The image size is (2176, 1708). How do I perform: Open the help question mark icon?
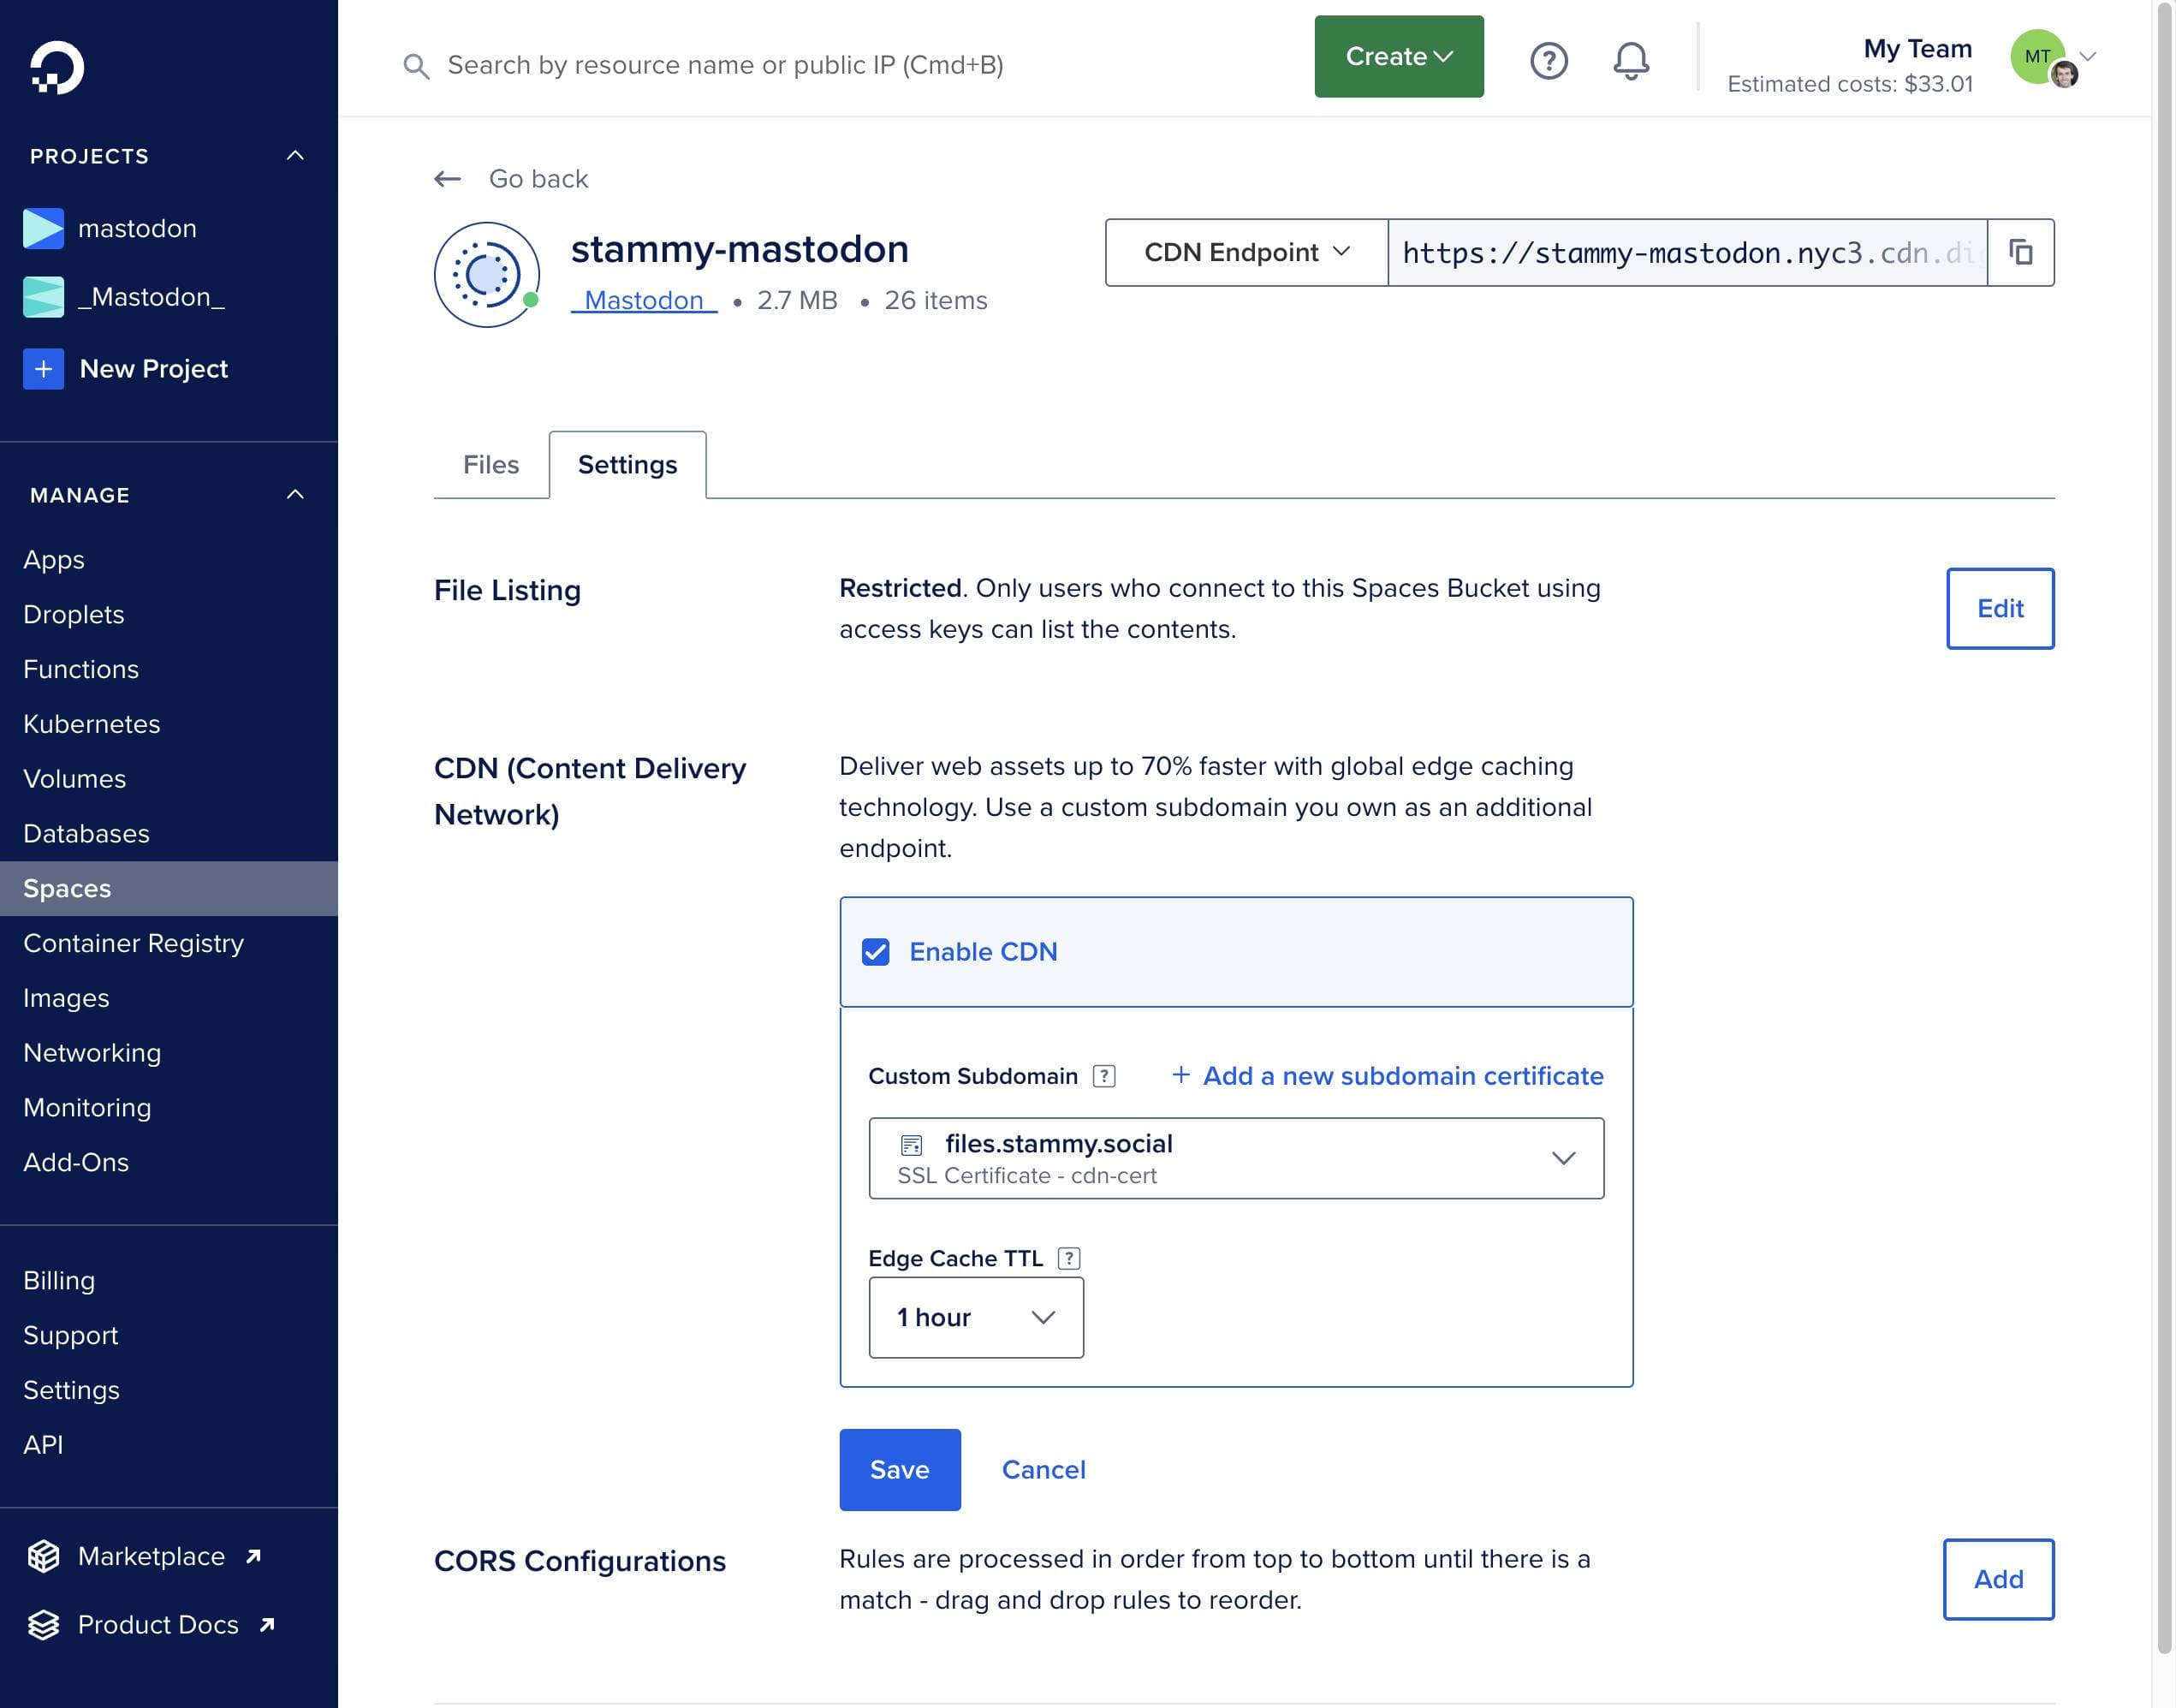click(1548, 60)
